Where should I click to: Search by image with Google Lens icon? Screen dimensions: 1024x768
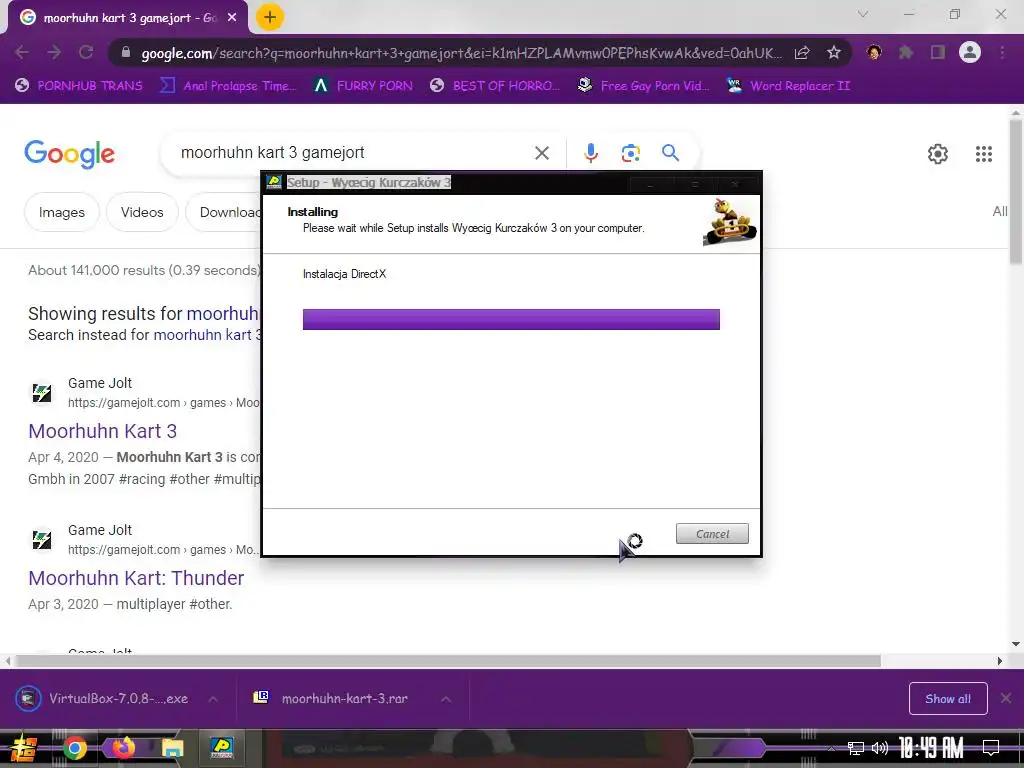(x=630, y=153)
